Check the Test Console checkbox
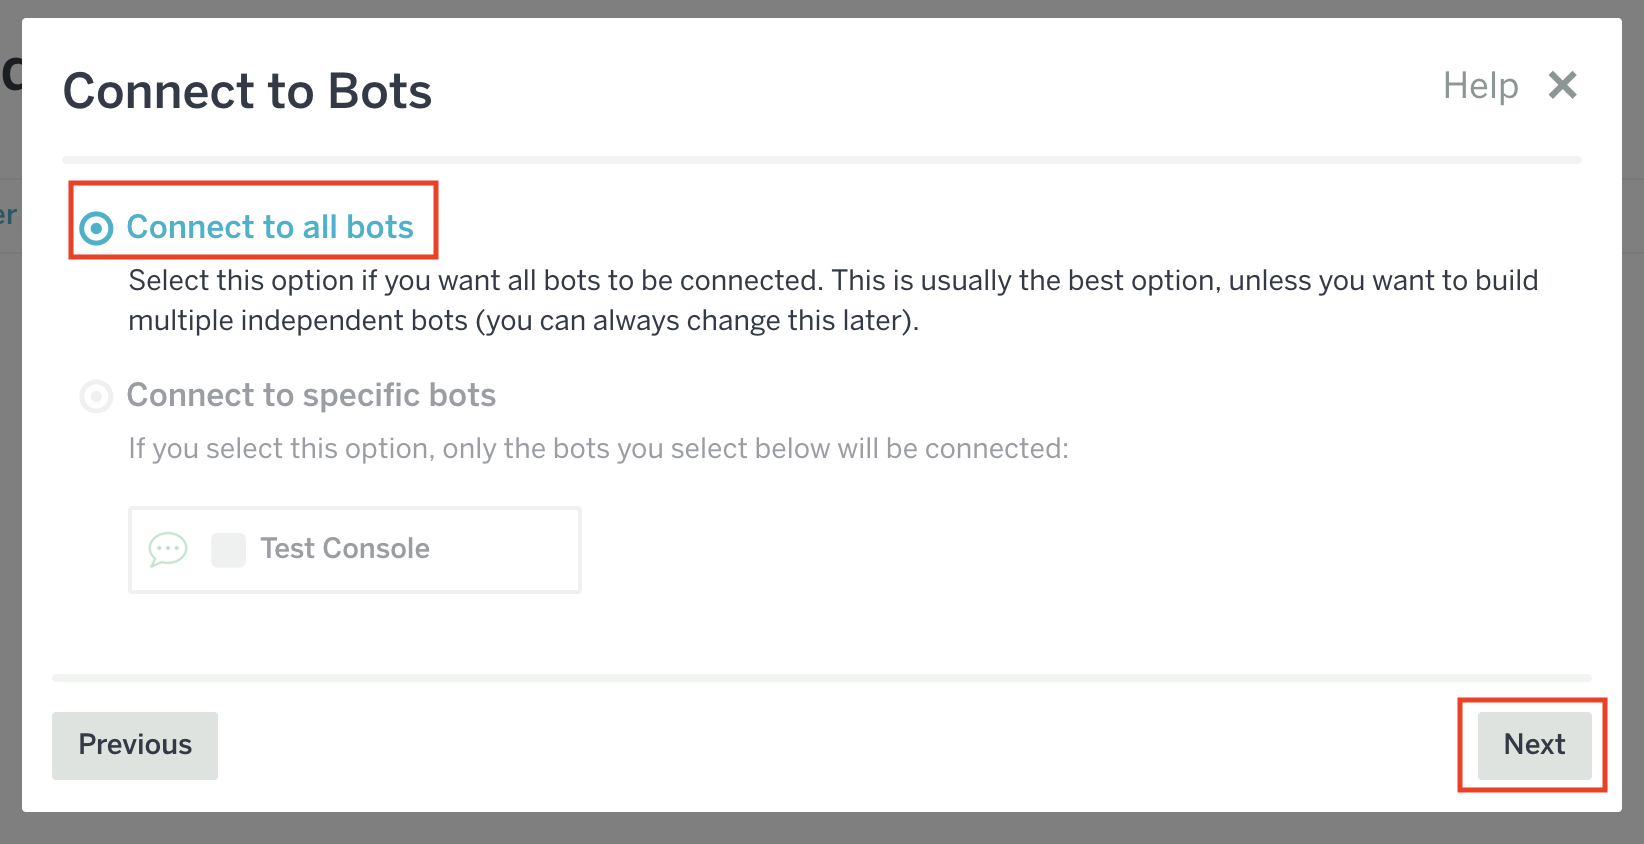Screen dimensions: 1644x844 (228, 549)
